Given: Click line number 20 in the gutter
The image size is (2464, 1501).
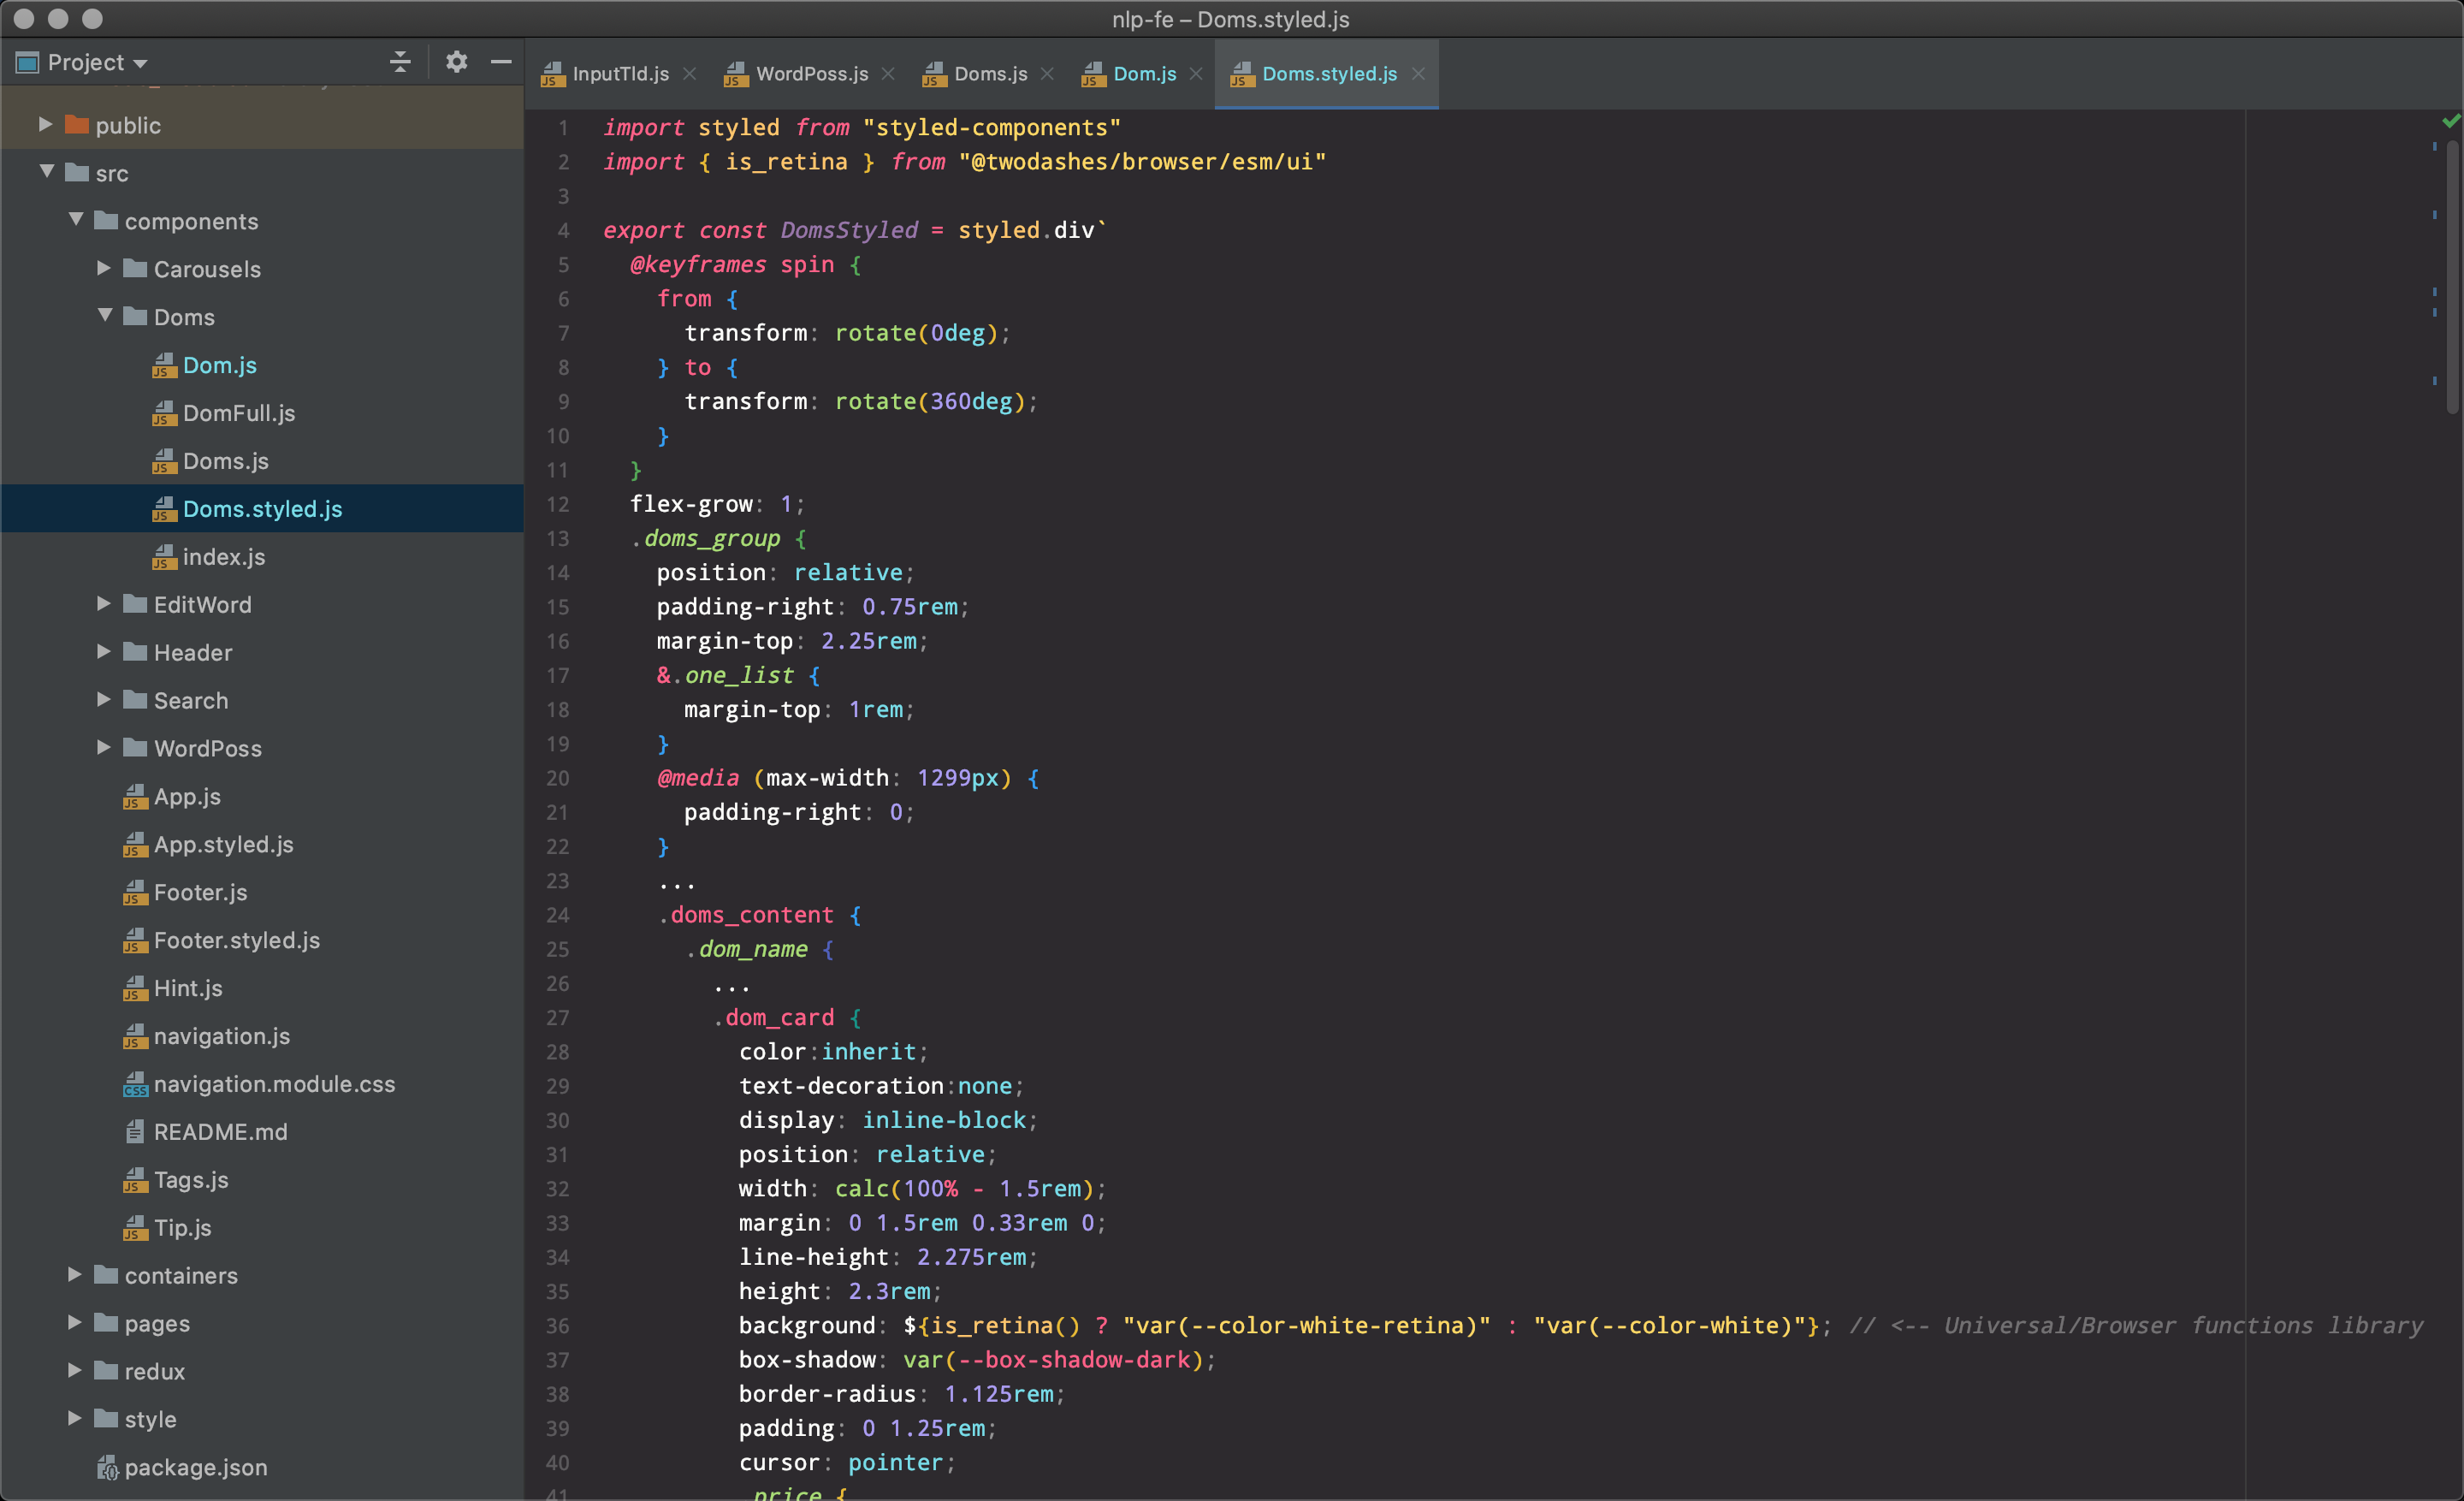Looking at the screenshot, I should point(557,778).
